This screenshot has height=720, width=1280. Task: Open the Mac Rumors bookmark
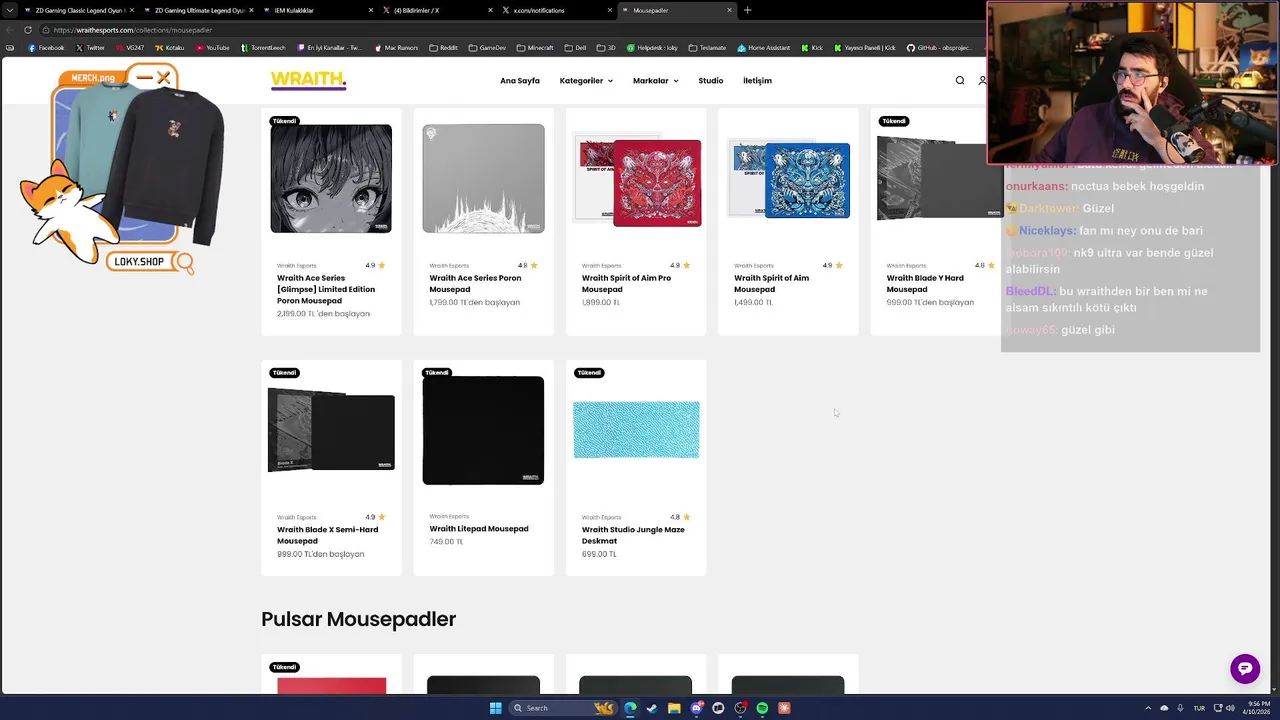click(397, 48)
